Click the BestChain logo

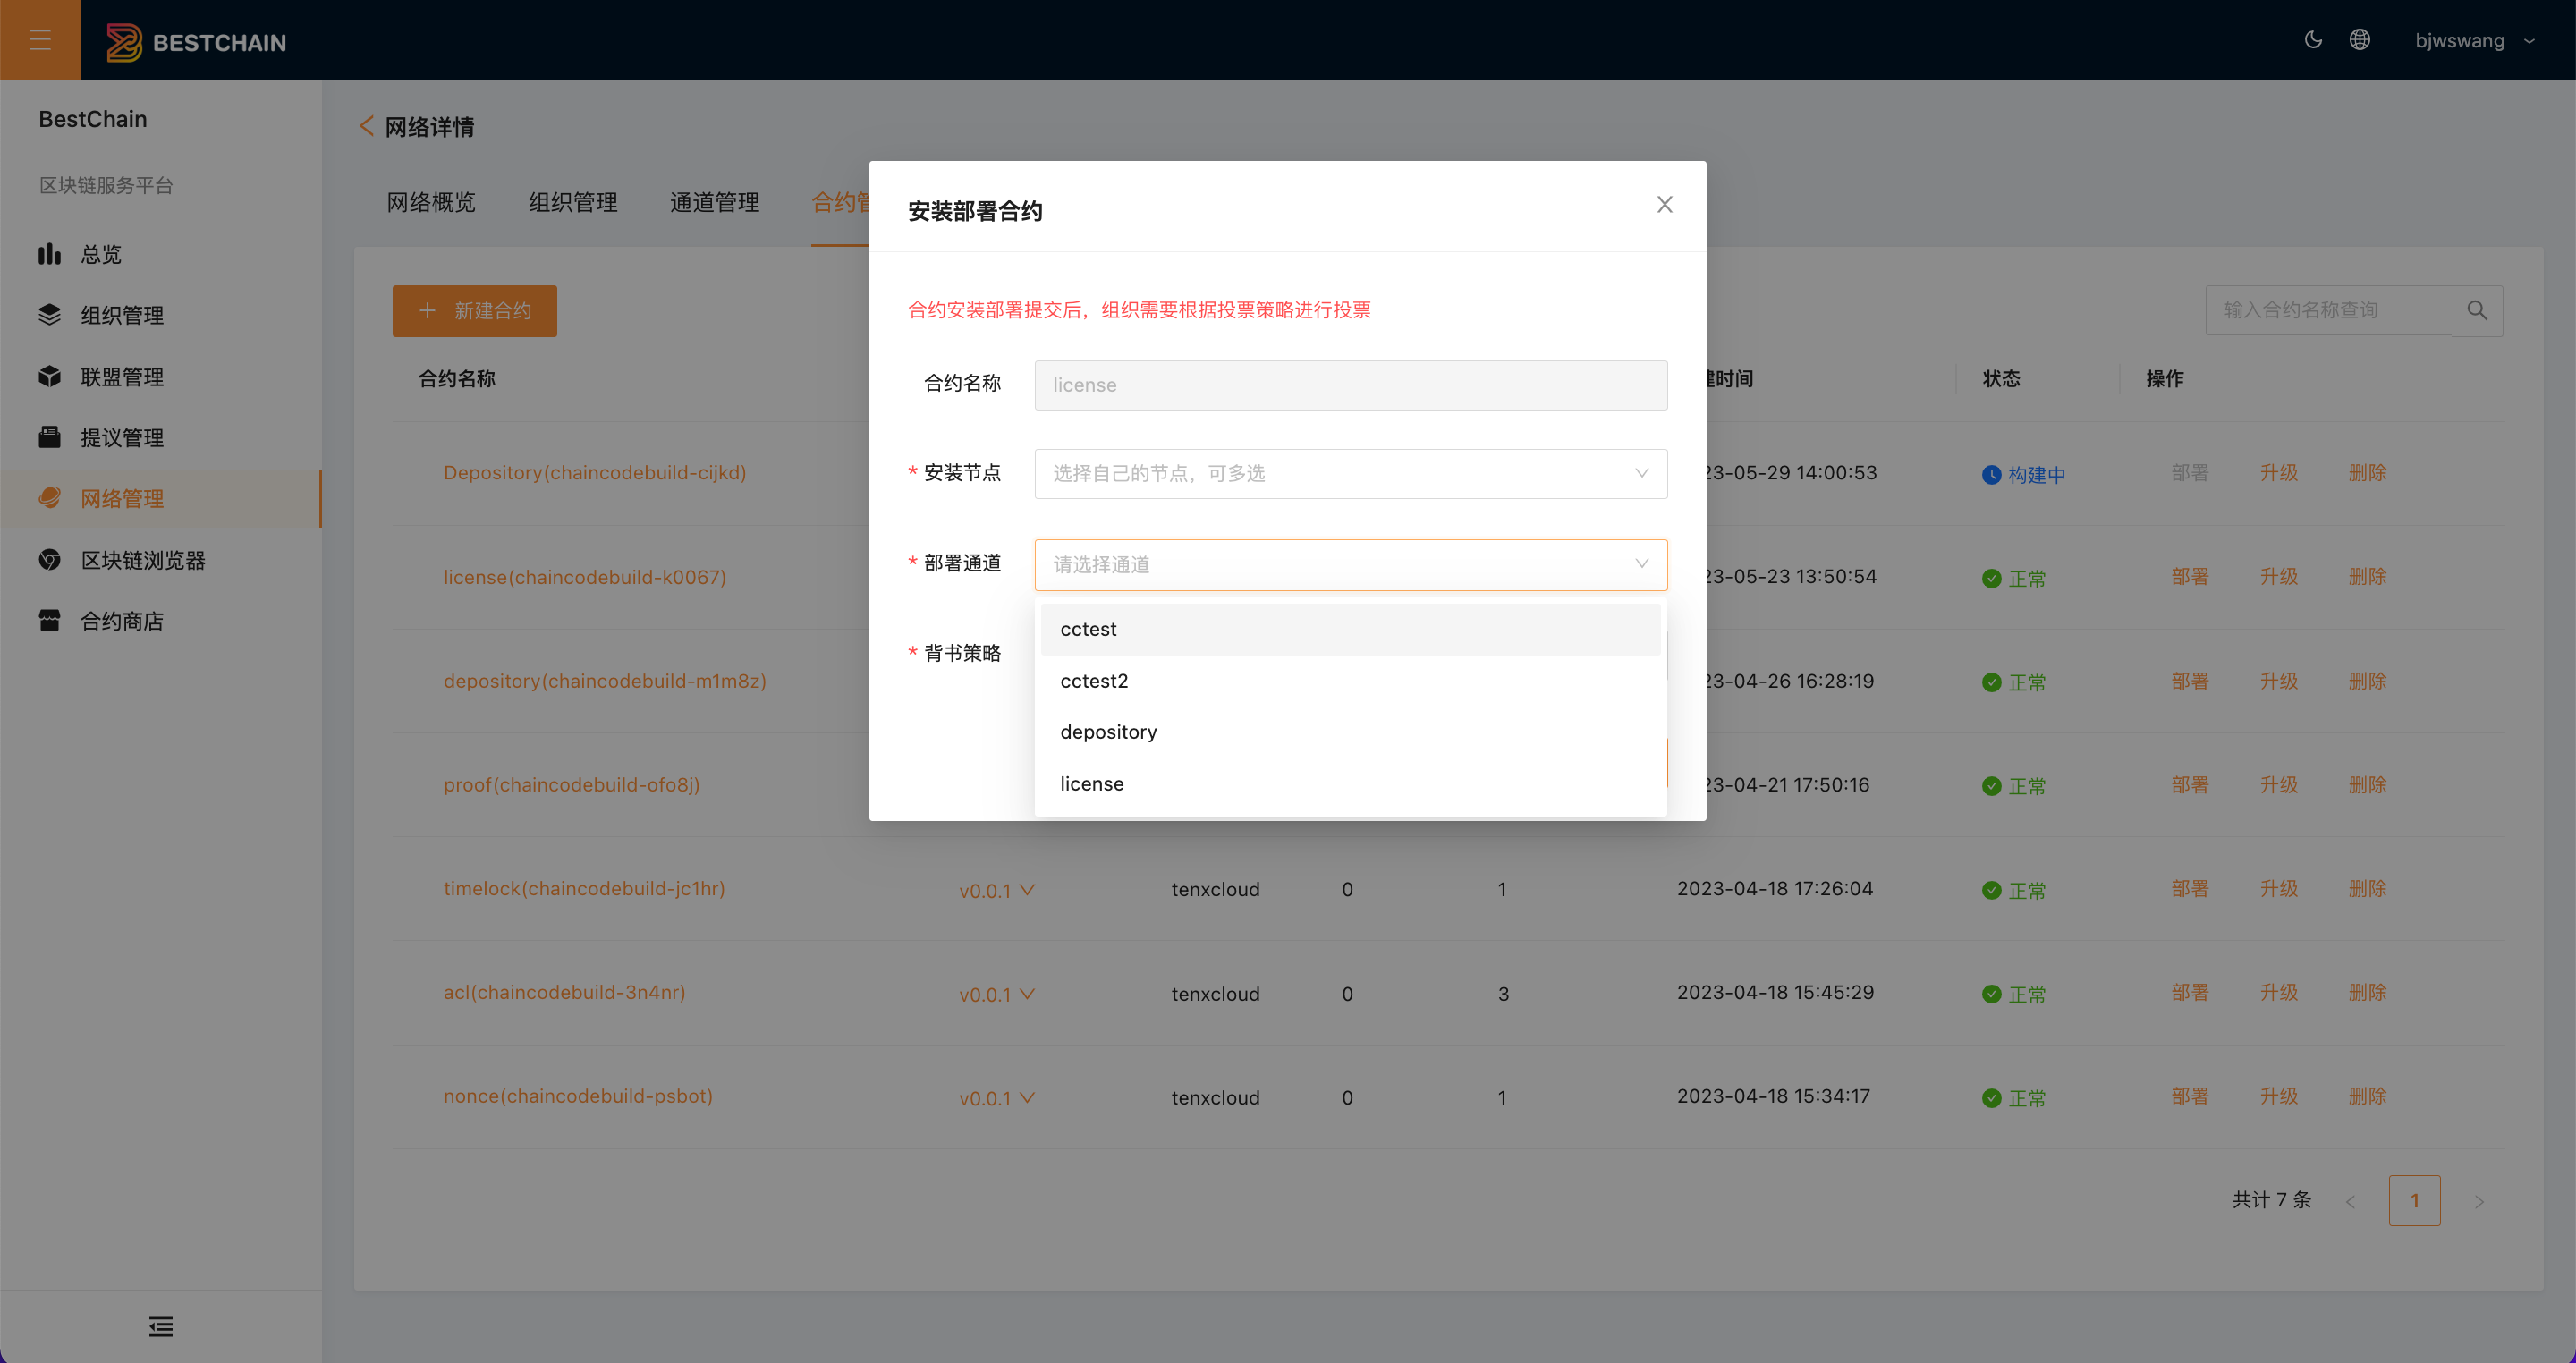pyautogui.click(x=197, y=42)
